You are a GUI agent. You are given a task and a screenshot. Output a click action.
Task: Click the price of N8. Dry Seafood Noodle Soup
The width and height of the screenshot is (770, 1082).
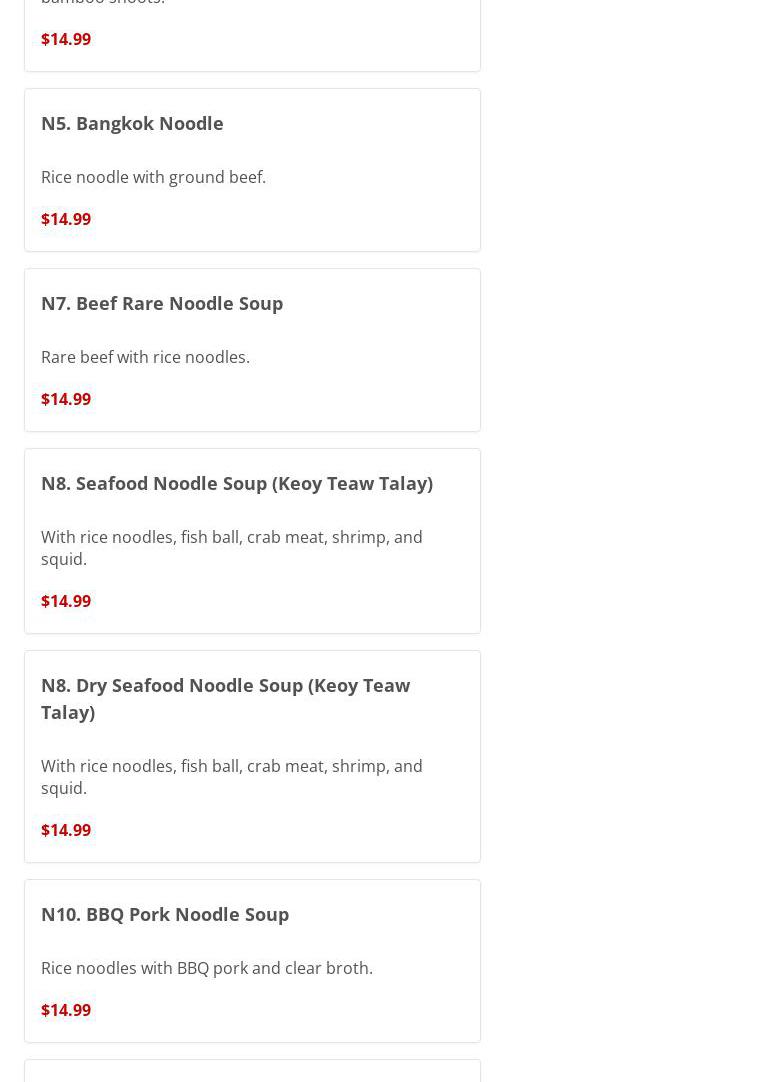(66, 830)
